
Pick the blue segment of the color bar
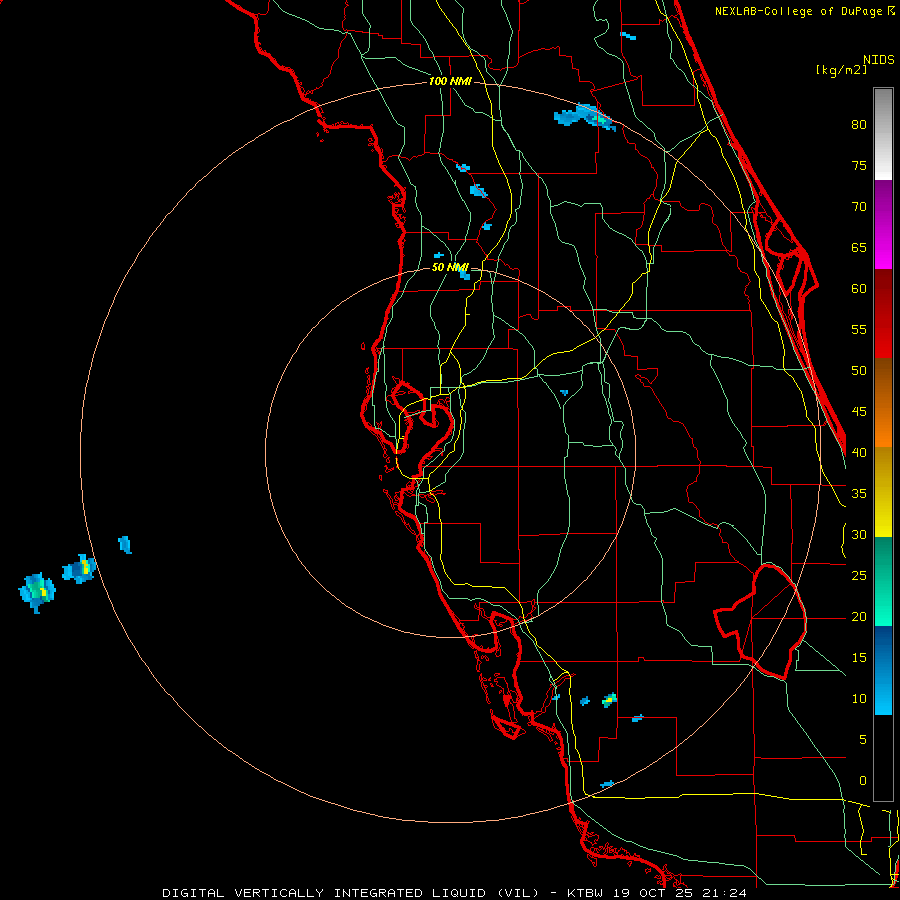pos(883,670)
